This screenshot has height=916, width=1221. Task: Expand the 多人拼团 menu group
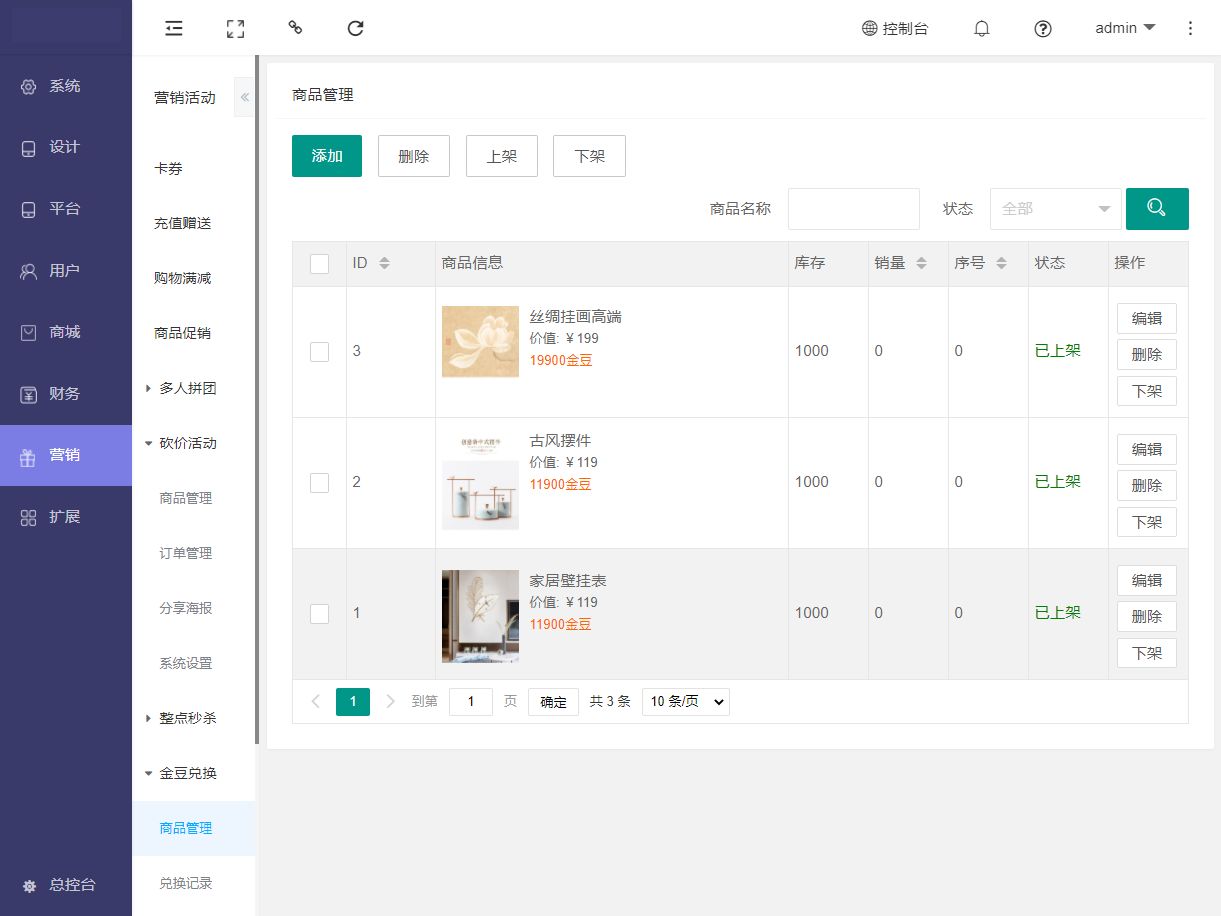[187, 388]
